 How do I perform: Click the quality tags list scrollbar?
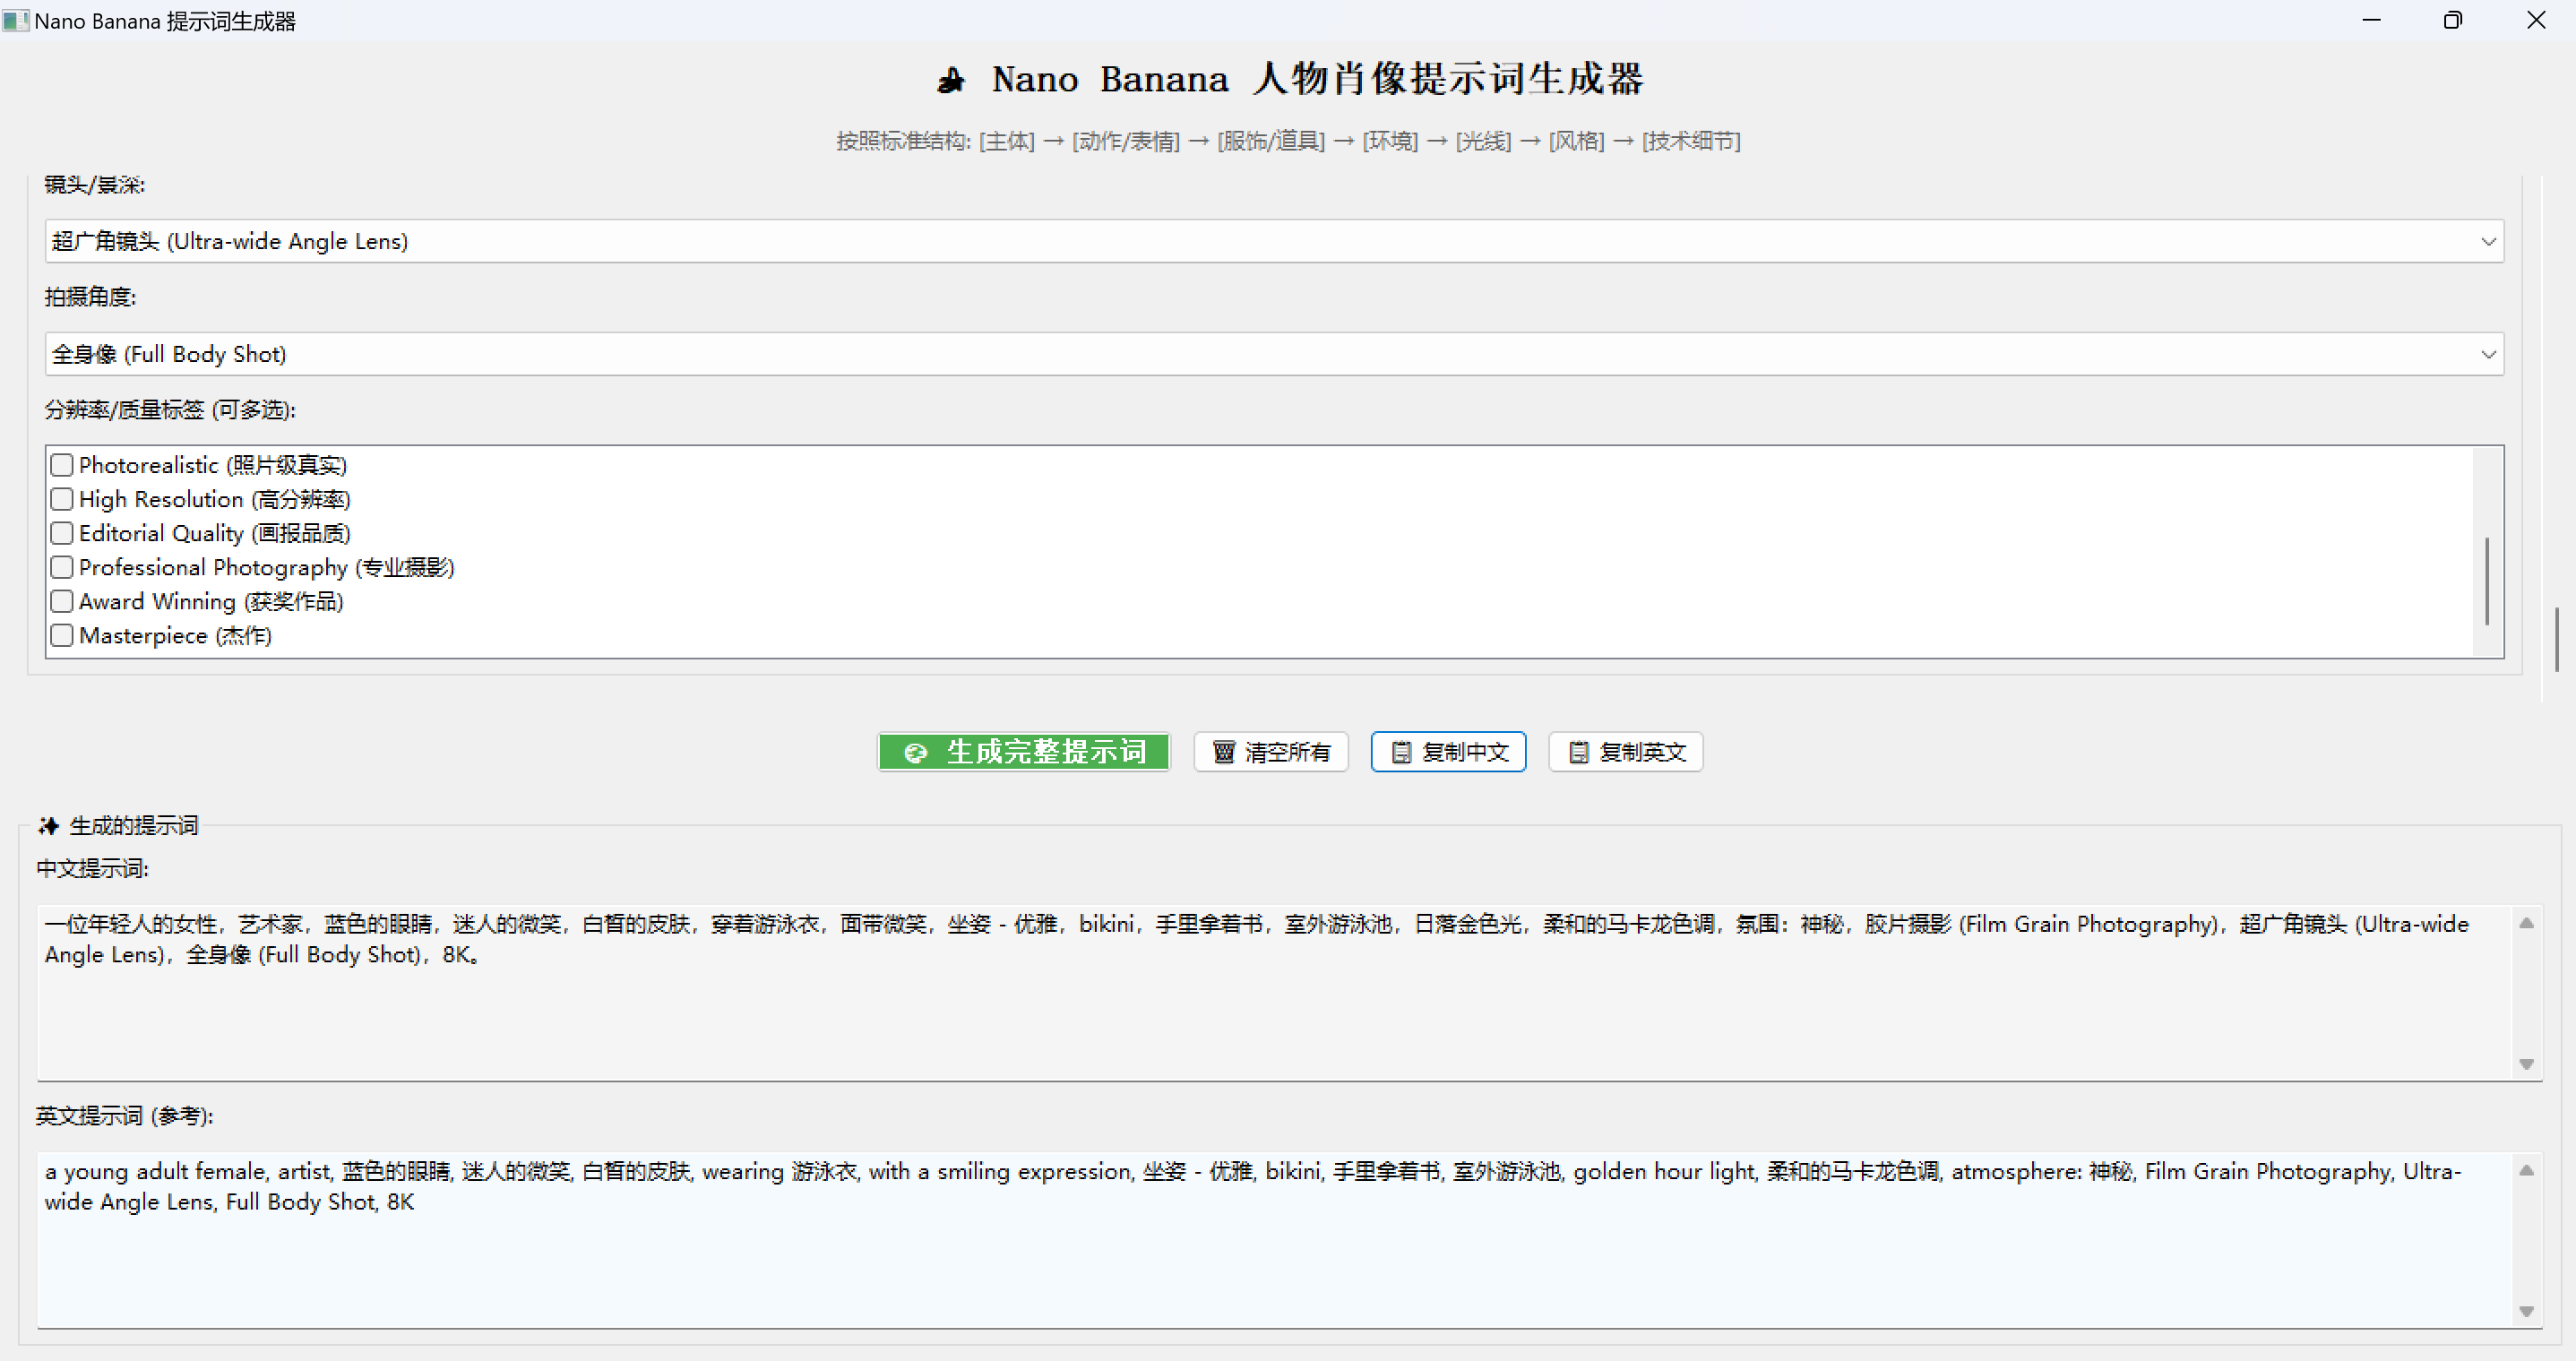coord(2487,580)
